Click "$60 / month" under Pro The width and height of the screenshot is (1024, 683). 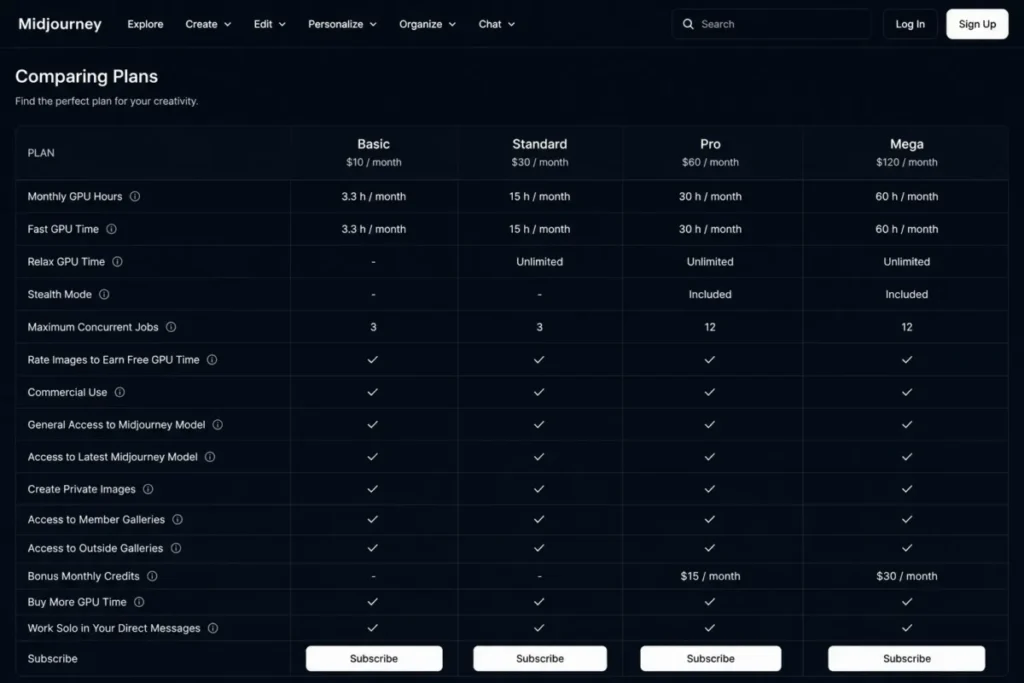711,163
